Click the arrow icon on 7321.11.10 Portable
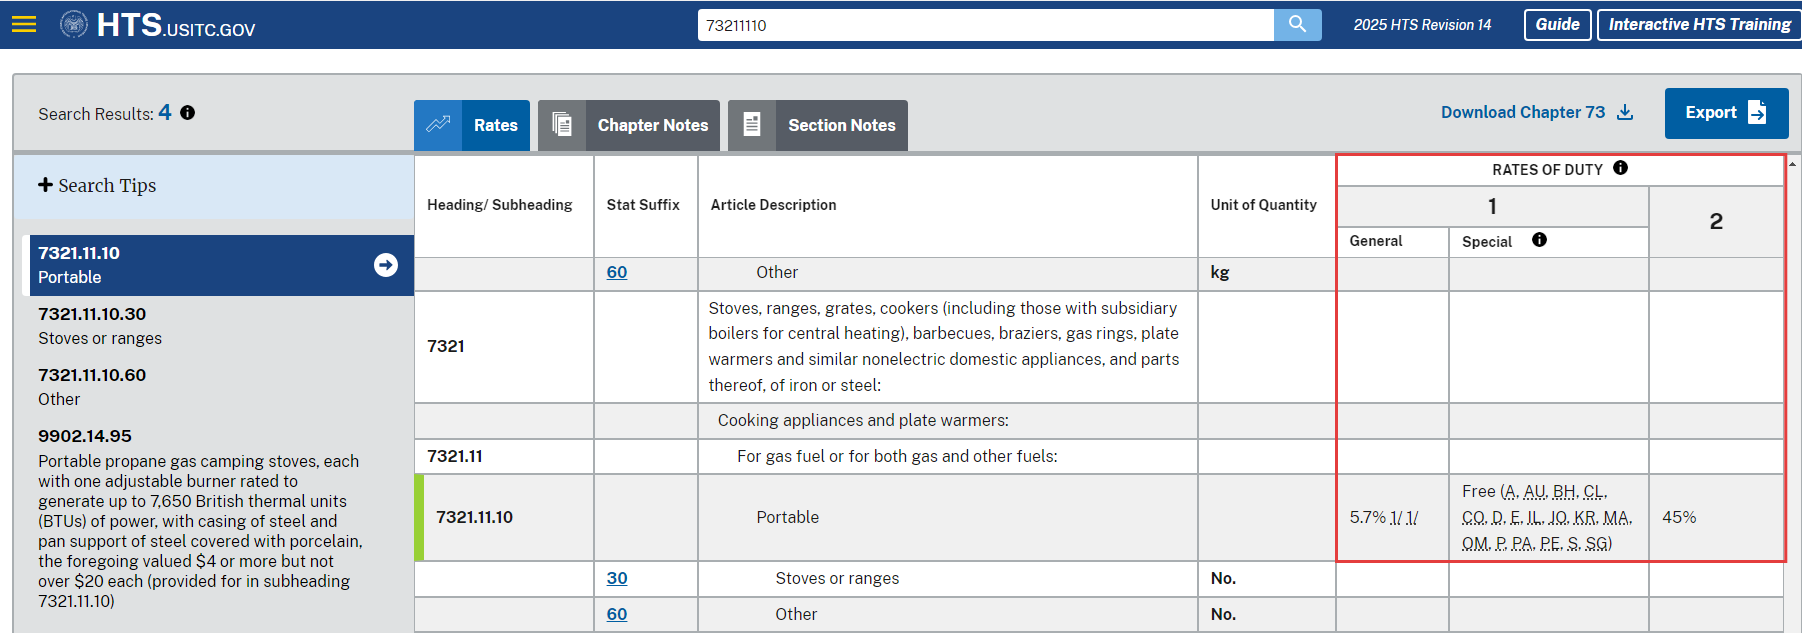 [x=385, y=265]
